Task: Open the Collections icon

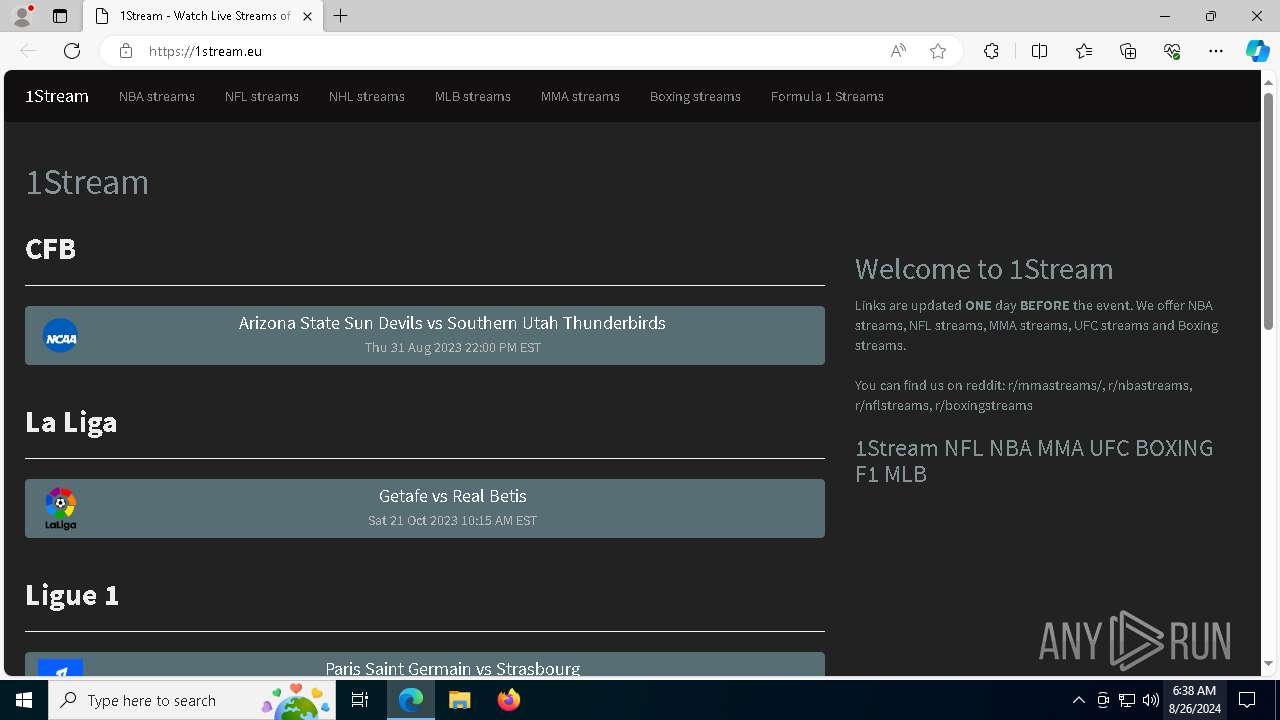Action: pos(1128,51)
